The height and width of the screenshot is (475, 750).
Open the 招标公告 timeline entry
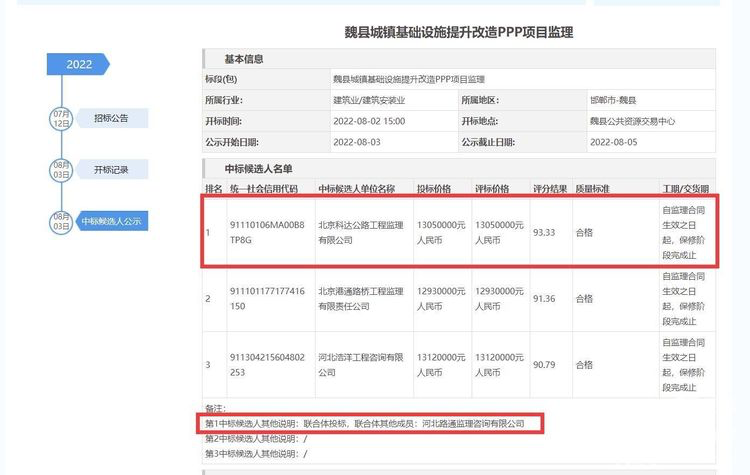tap(112, 118)
